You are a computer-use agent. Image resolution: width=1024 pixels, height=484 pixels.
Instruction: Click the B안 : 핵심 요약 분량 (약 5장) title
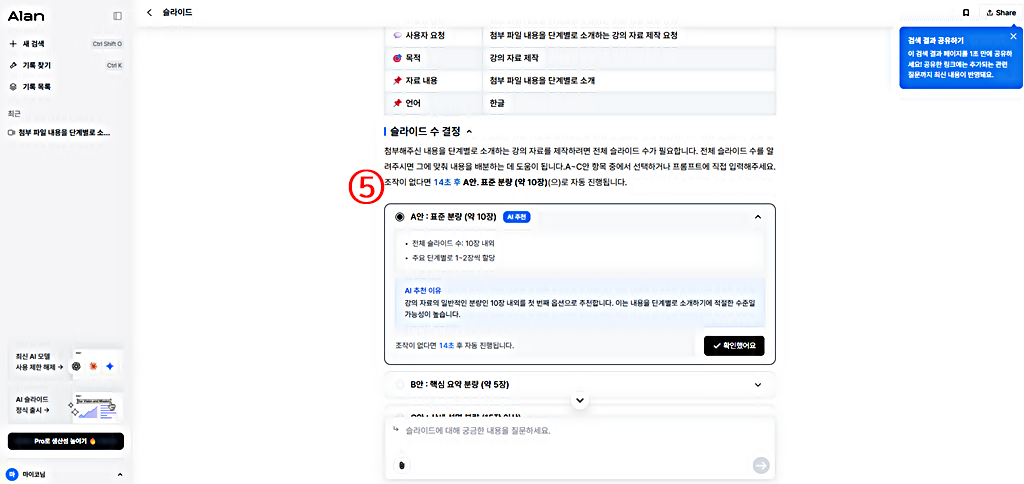coord(459,385)
